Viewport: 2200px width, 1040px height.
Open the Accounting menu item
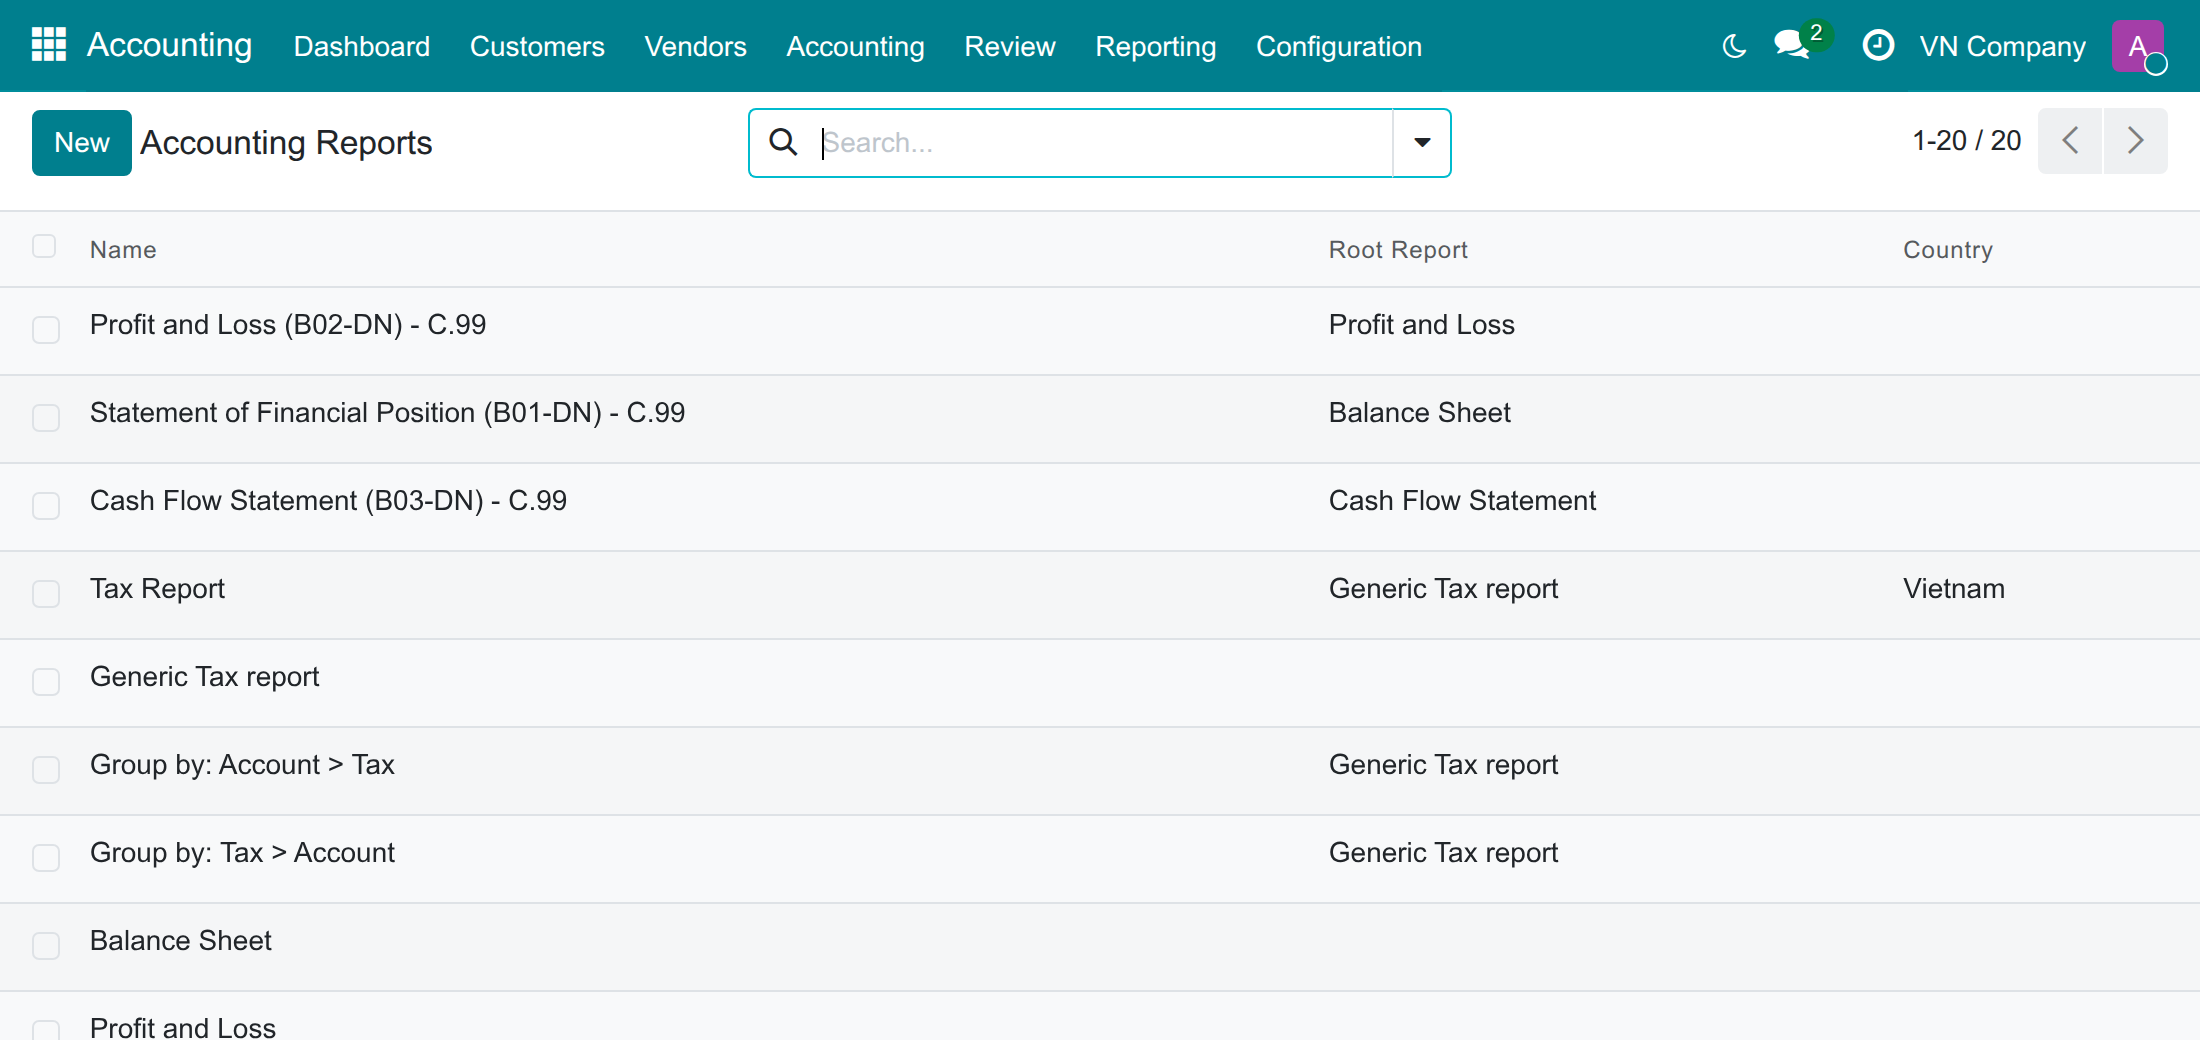point(855,46)
